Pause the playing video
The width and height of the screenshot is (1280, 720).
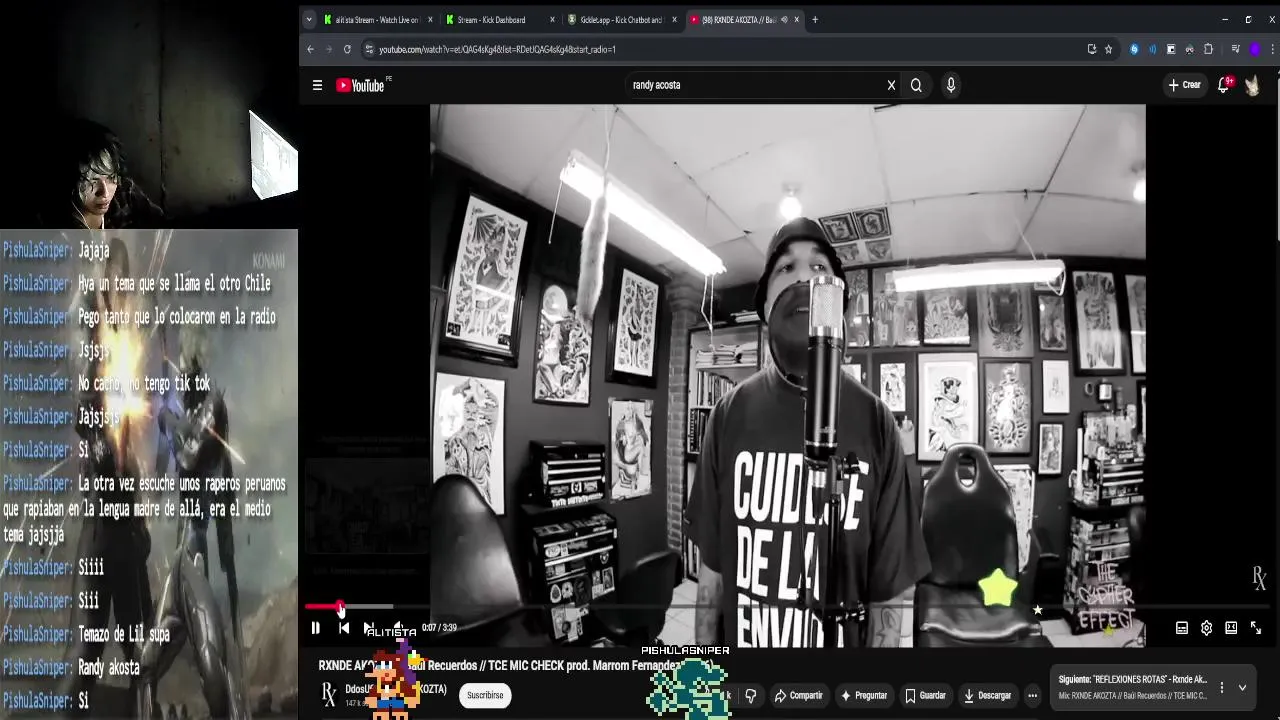tap(315, 628)
